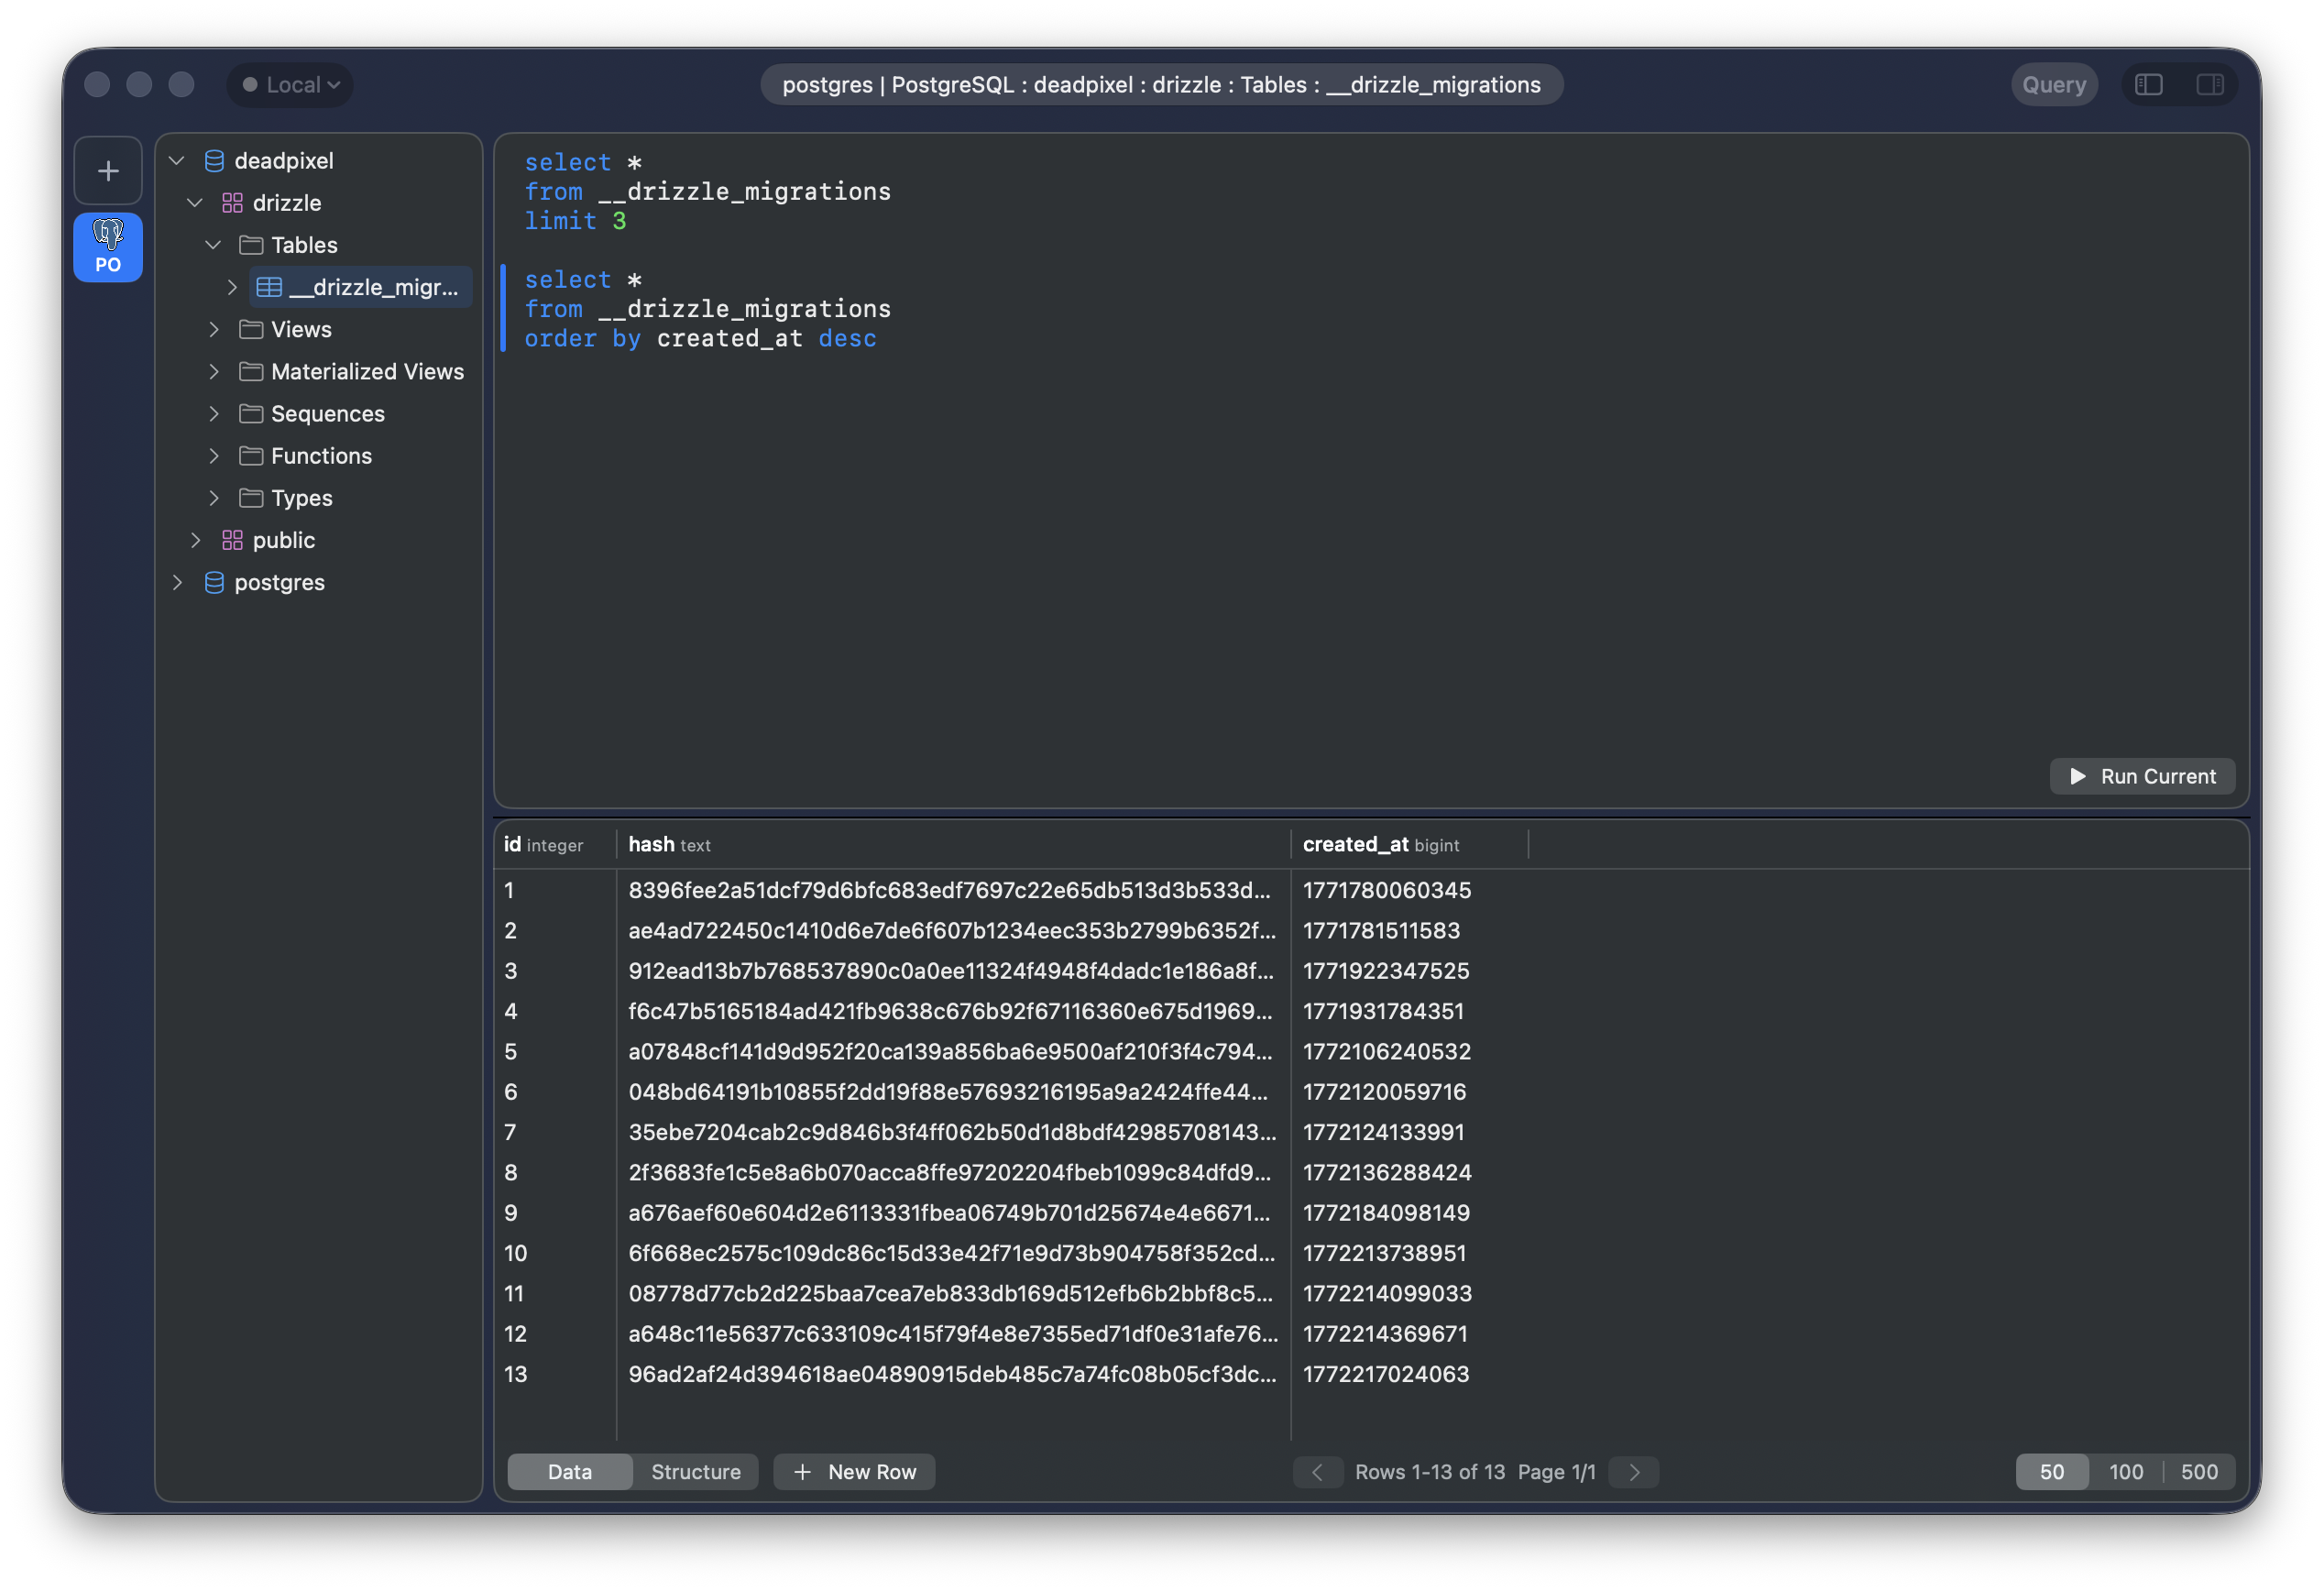This screenshot has width=2324, height=1591.
Task: Select the PostgreSQL elephant connection icon
Action: 108,246
